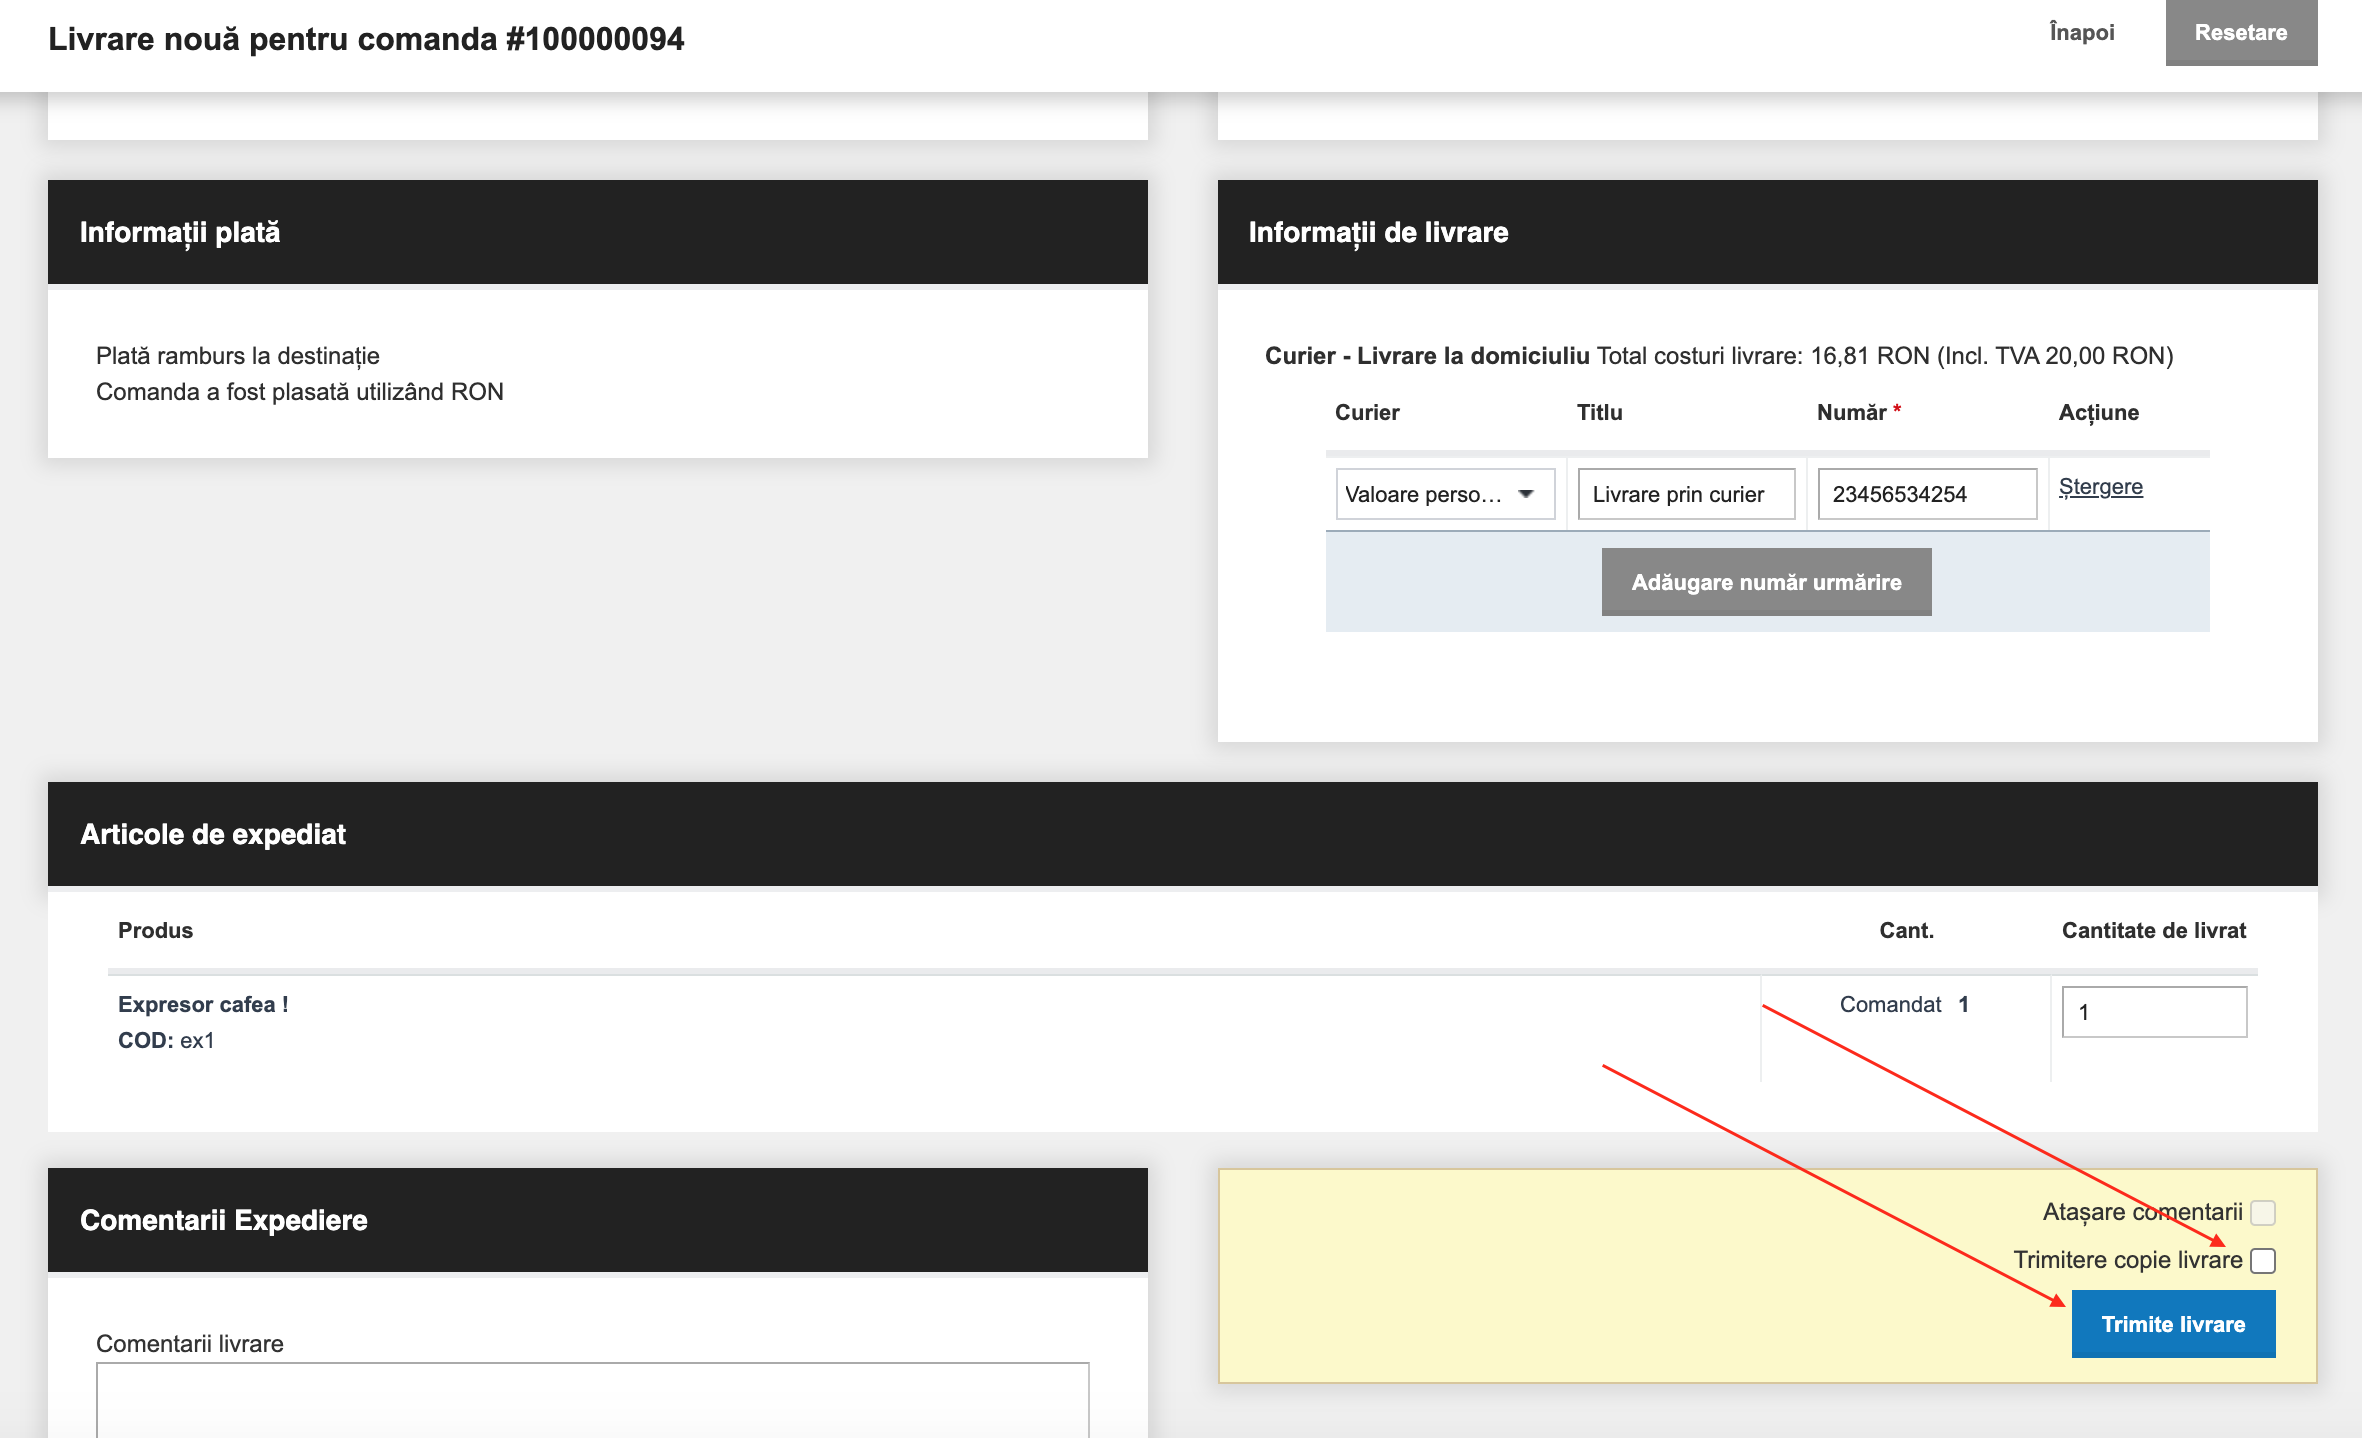The width and height of the screenshot is (2362, 1438).
Task: Click the 'Informații de livrare' section header
Action: pyautogui.click(x=1767, y=232)
